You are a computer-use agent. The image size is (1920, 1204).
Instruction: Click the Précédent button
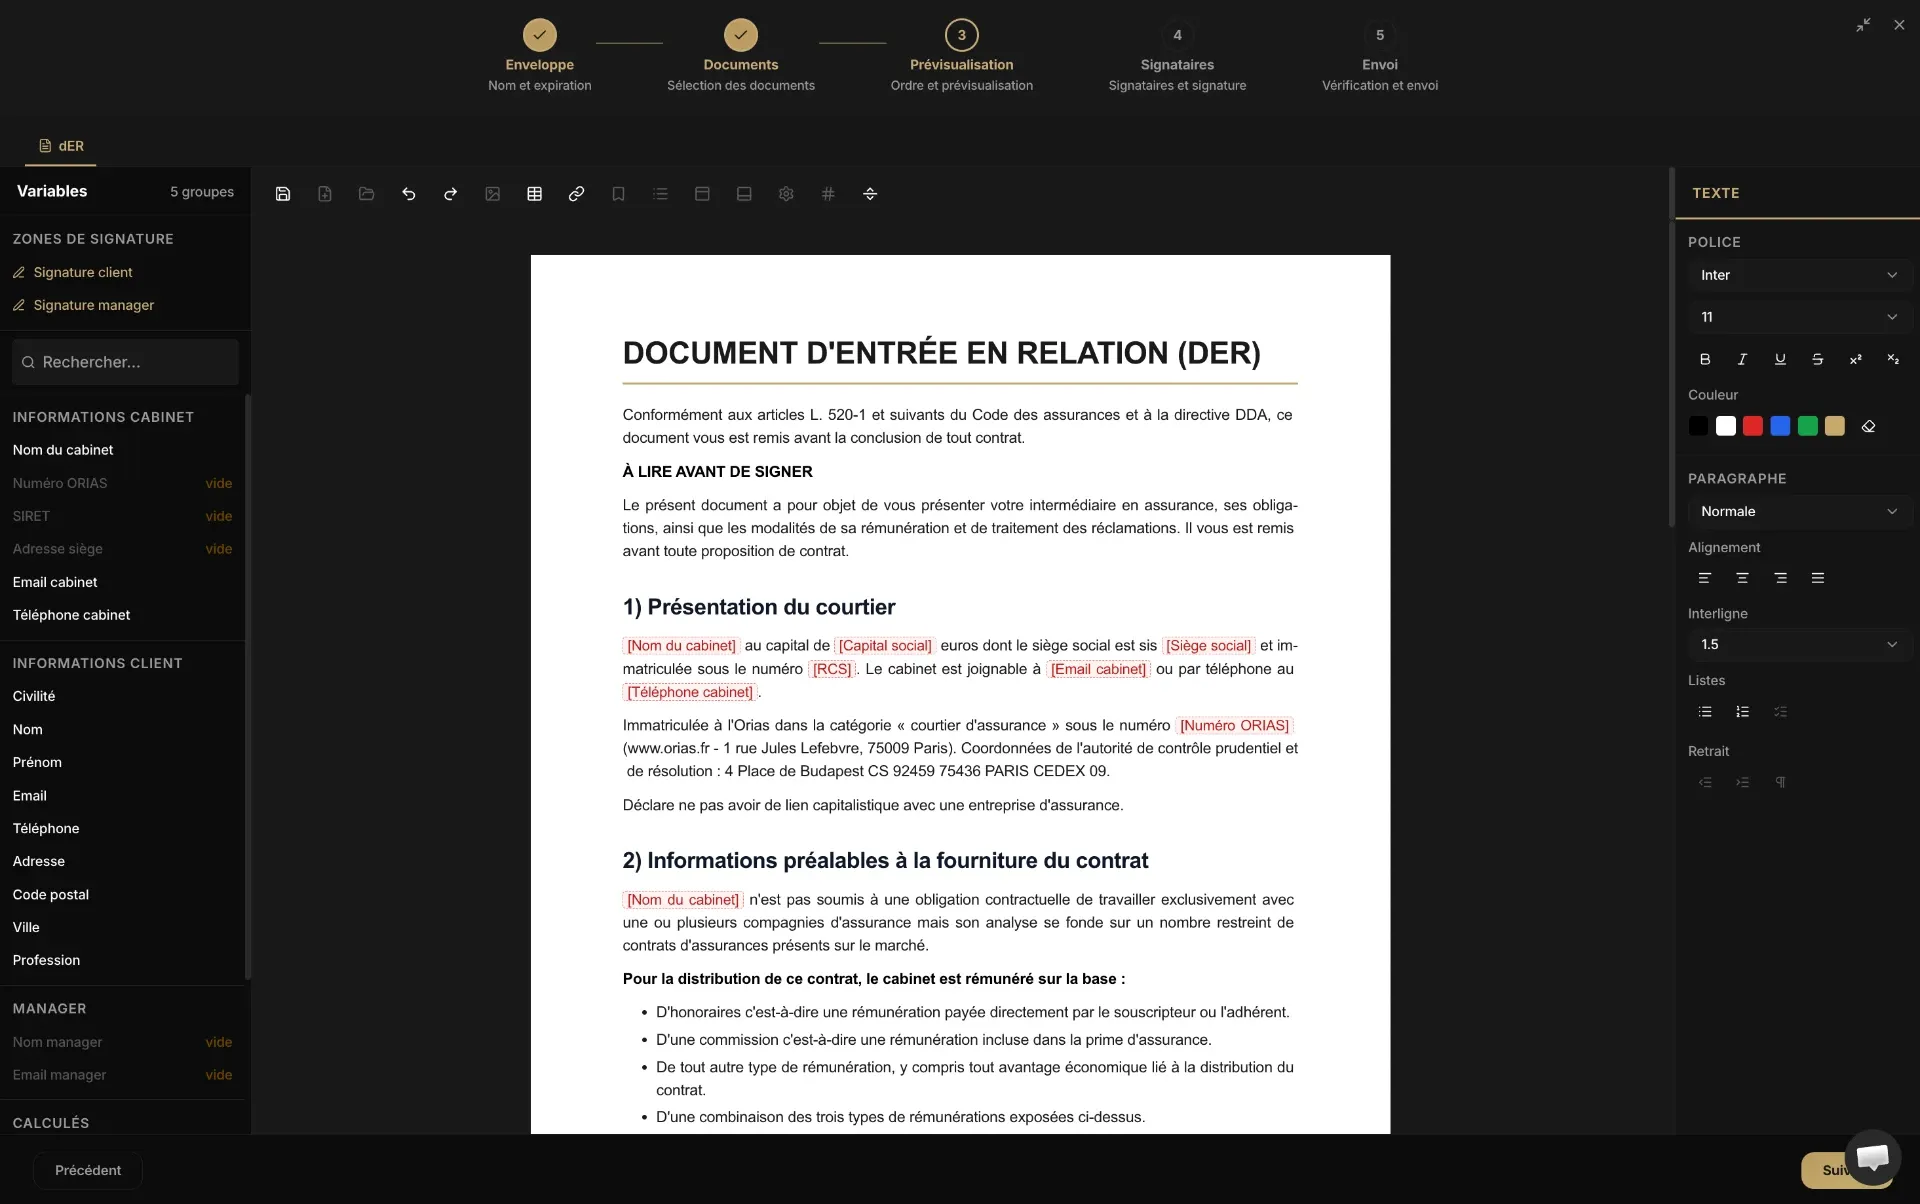click(88, 1170)
